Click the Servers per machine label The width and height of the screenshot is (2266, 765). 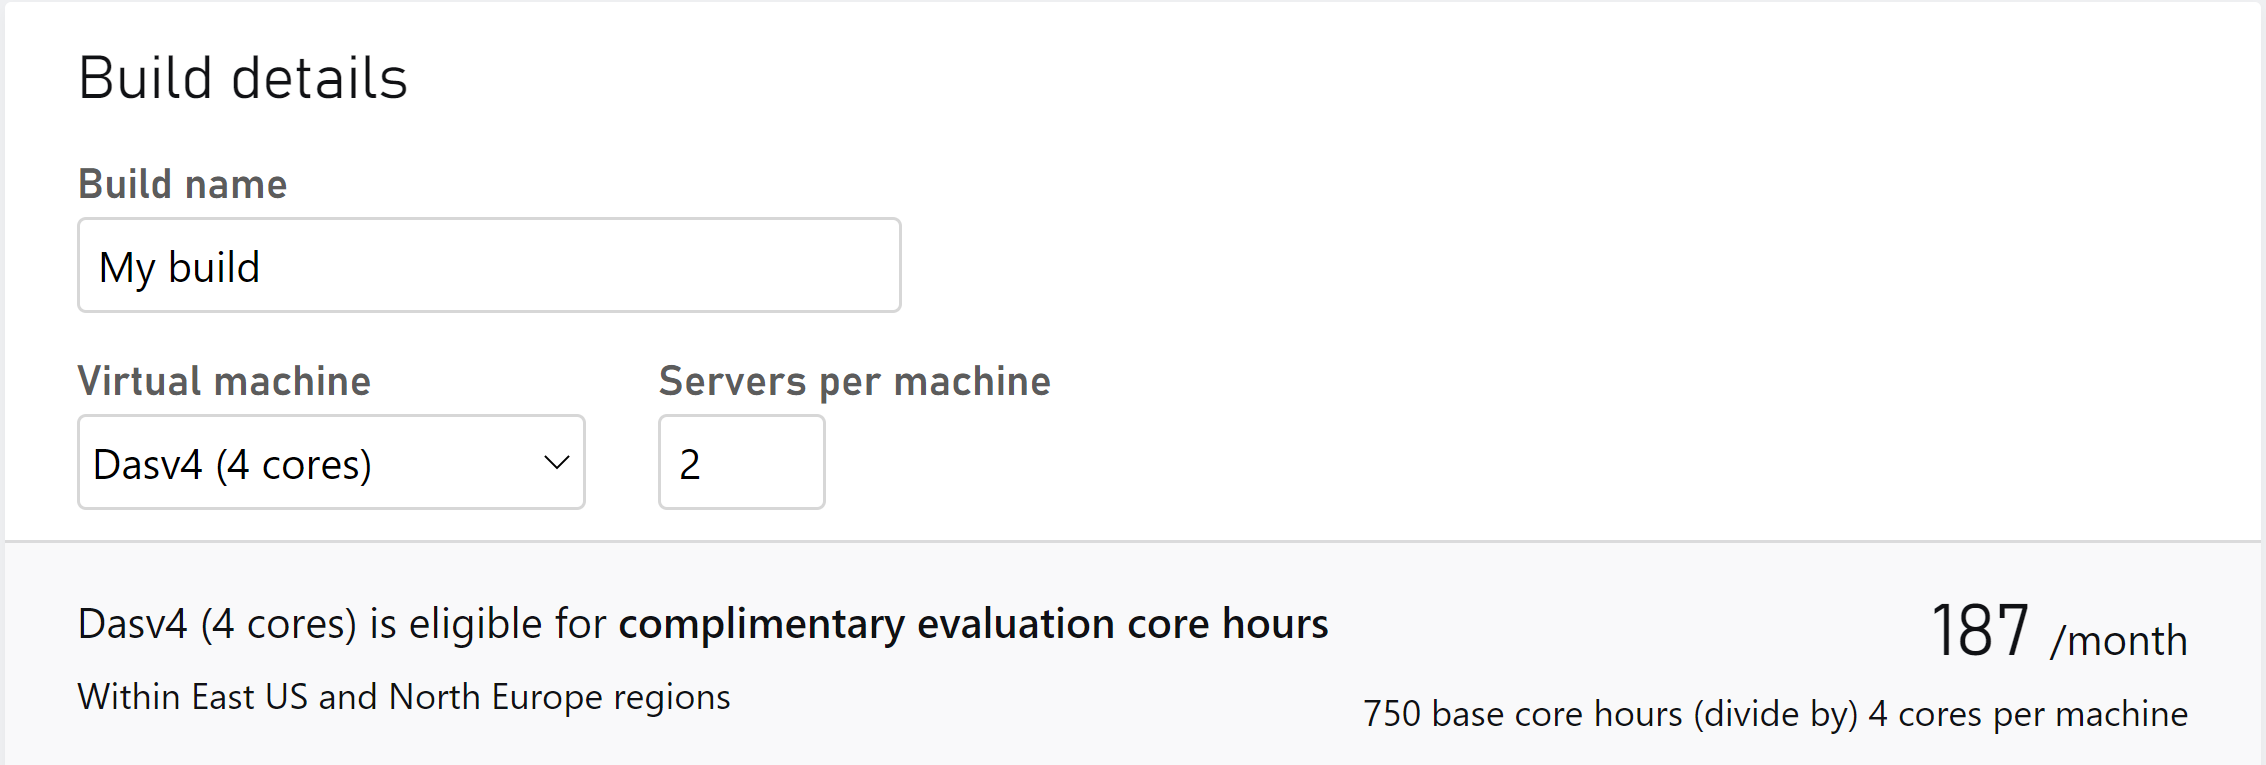pyautogui.click(x=854, y=380)
